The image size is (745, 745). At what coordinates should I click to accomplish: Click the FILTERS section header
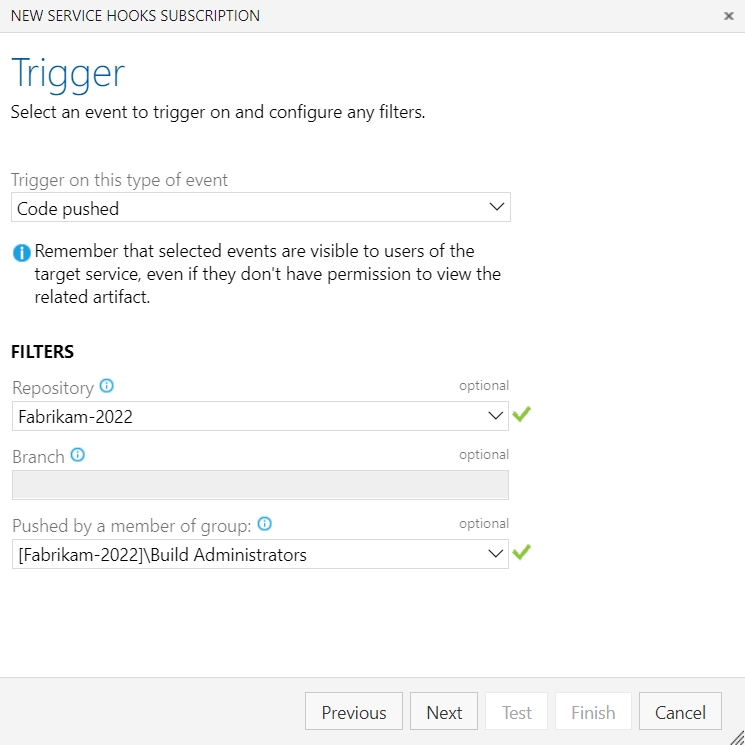pyautogui.click(x=43, y=352)
